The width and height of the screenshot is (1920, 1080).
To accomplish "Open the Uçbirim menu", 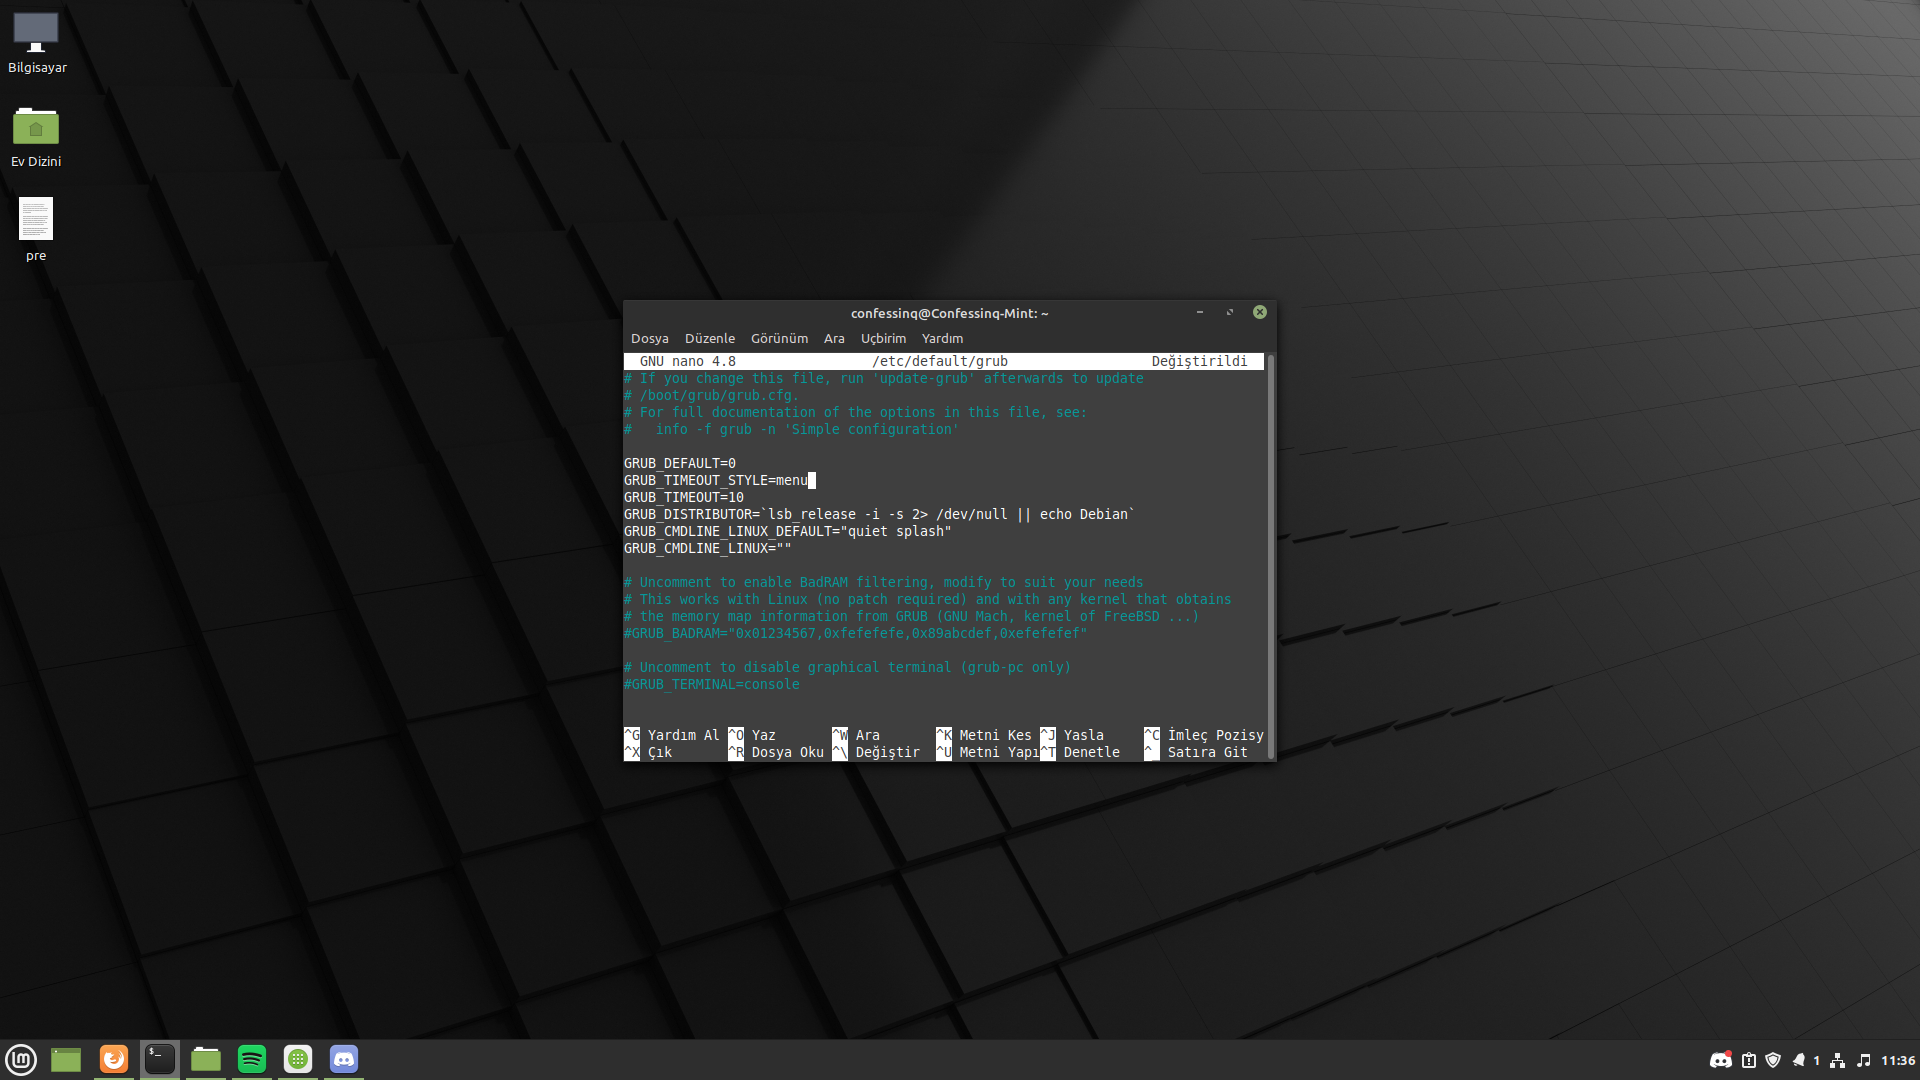I will [883, 339].
